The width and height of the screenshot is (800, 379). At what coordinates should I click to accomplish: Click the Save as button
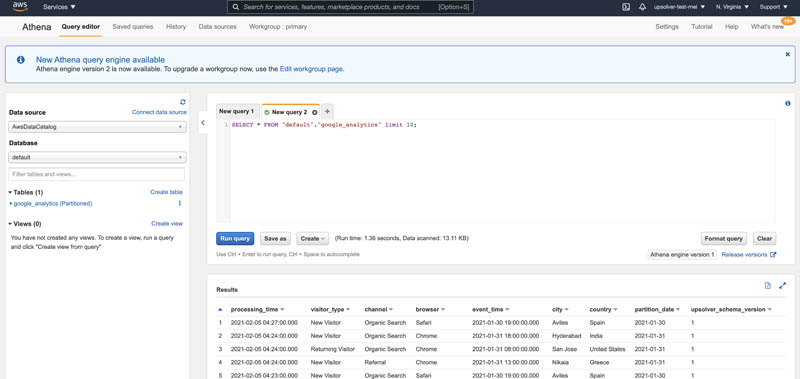[276, 238]
